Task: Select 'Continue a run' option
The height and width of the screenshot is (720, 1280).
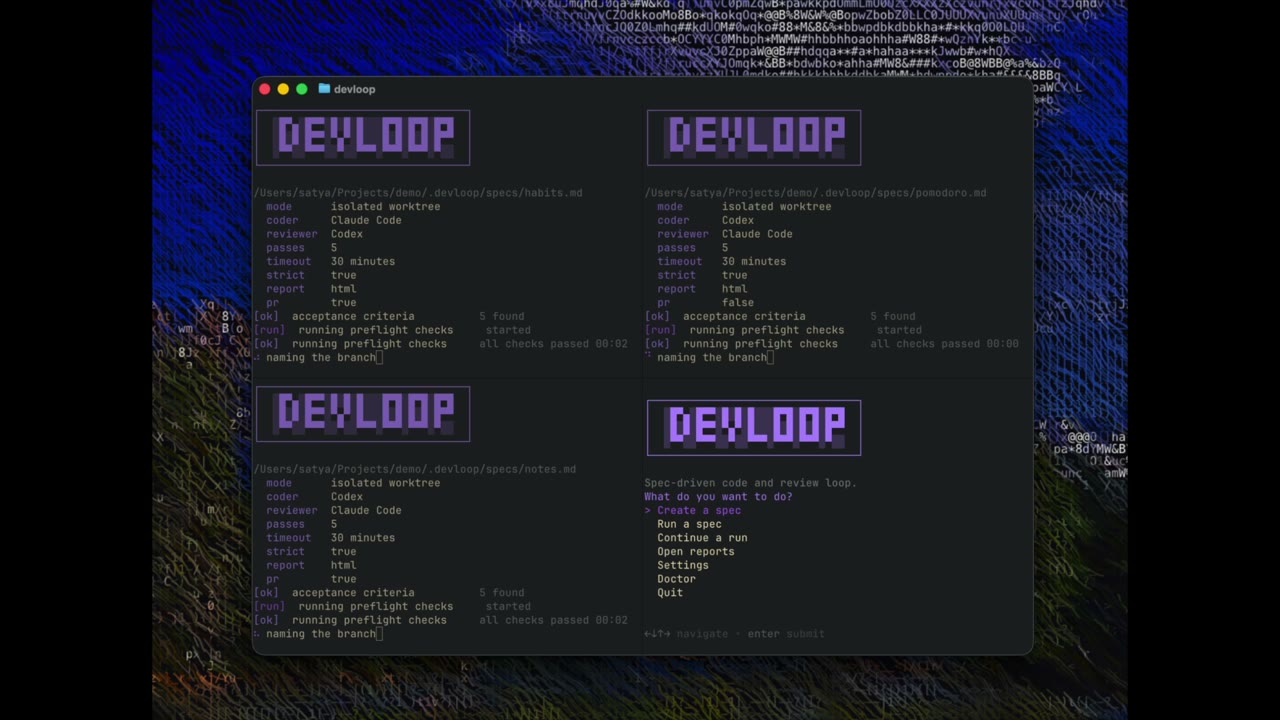Action: tap(702, 538)
